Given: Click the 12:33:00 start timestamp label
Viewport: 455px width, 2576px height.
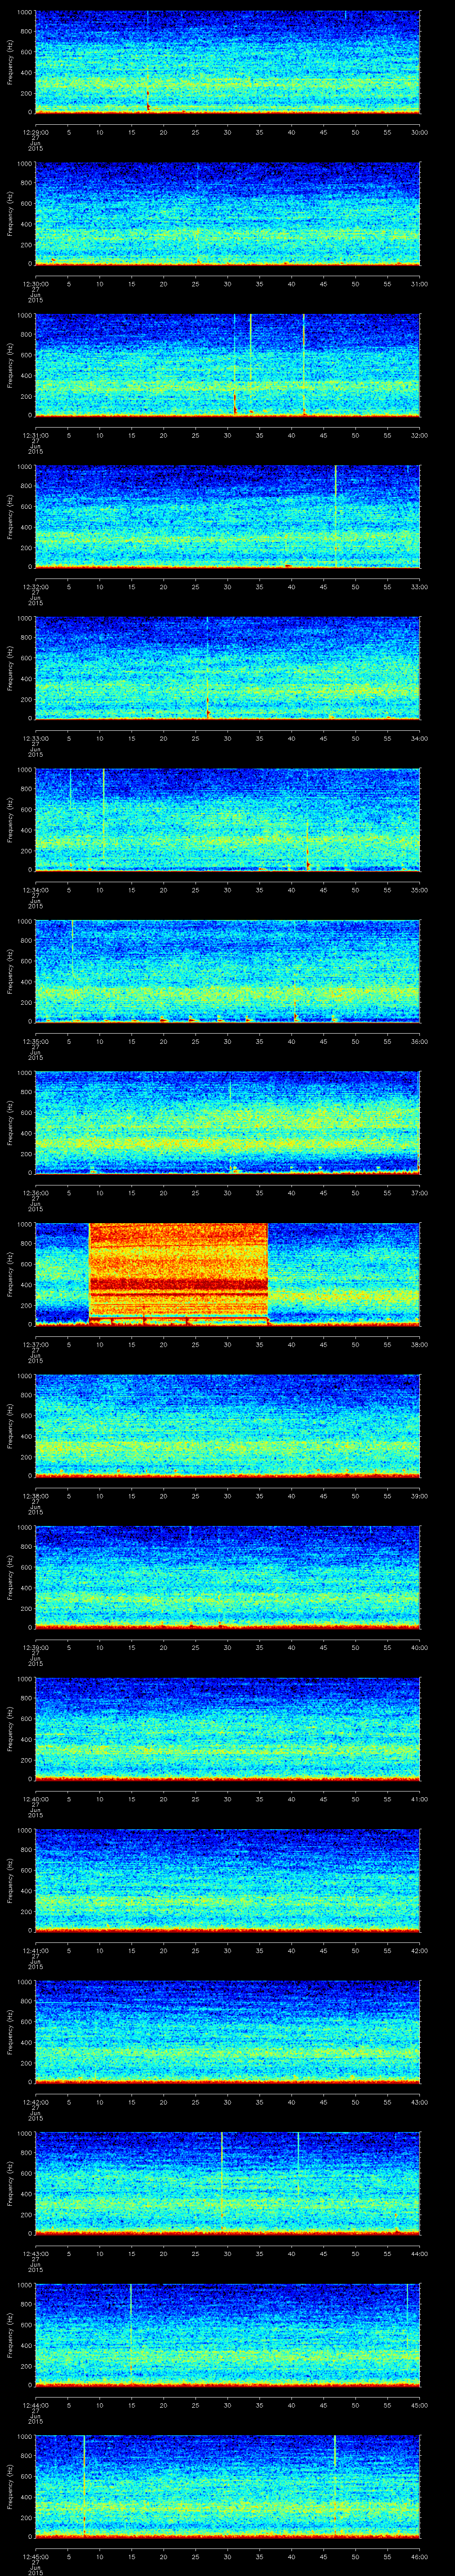Looking at the screenshot, I should pyautogui.click(x=36, y=738).
